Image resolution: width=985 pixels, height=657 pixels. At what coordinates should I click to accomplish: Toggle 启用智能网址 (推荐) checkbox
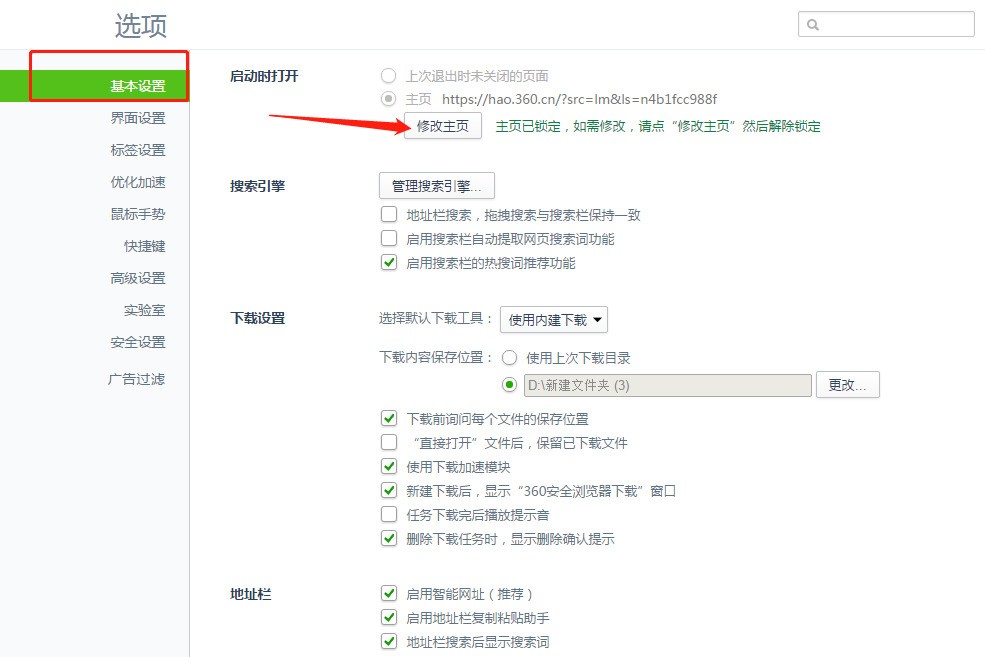389,594
